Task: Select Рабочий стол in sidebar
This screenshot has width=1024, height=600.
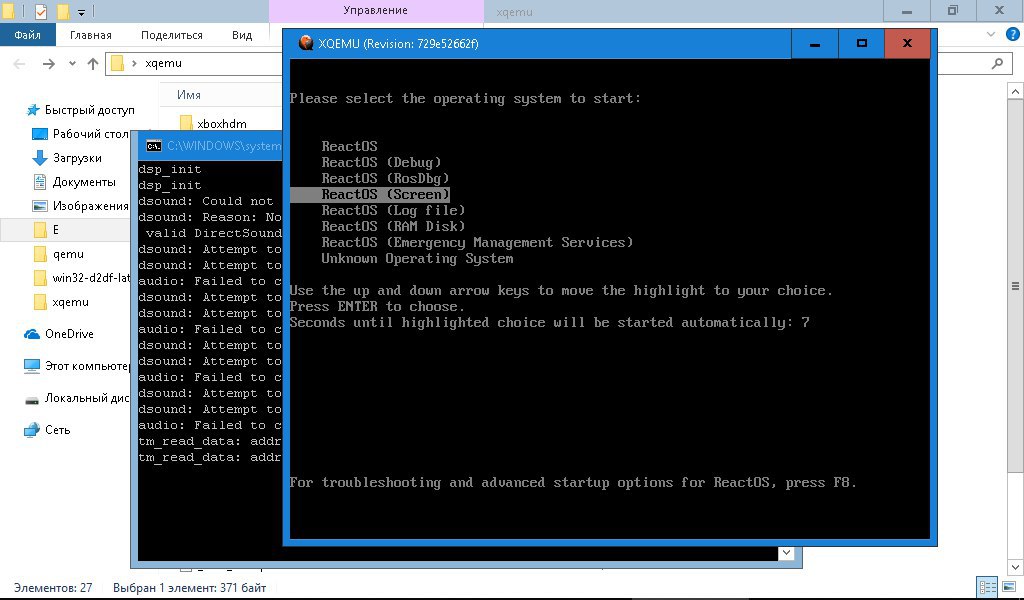Action: [x=81, y=134]
